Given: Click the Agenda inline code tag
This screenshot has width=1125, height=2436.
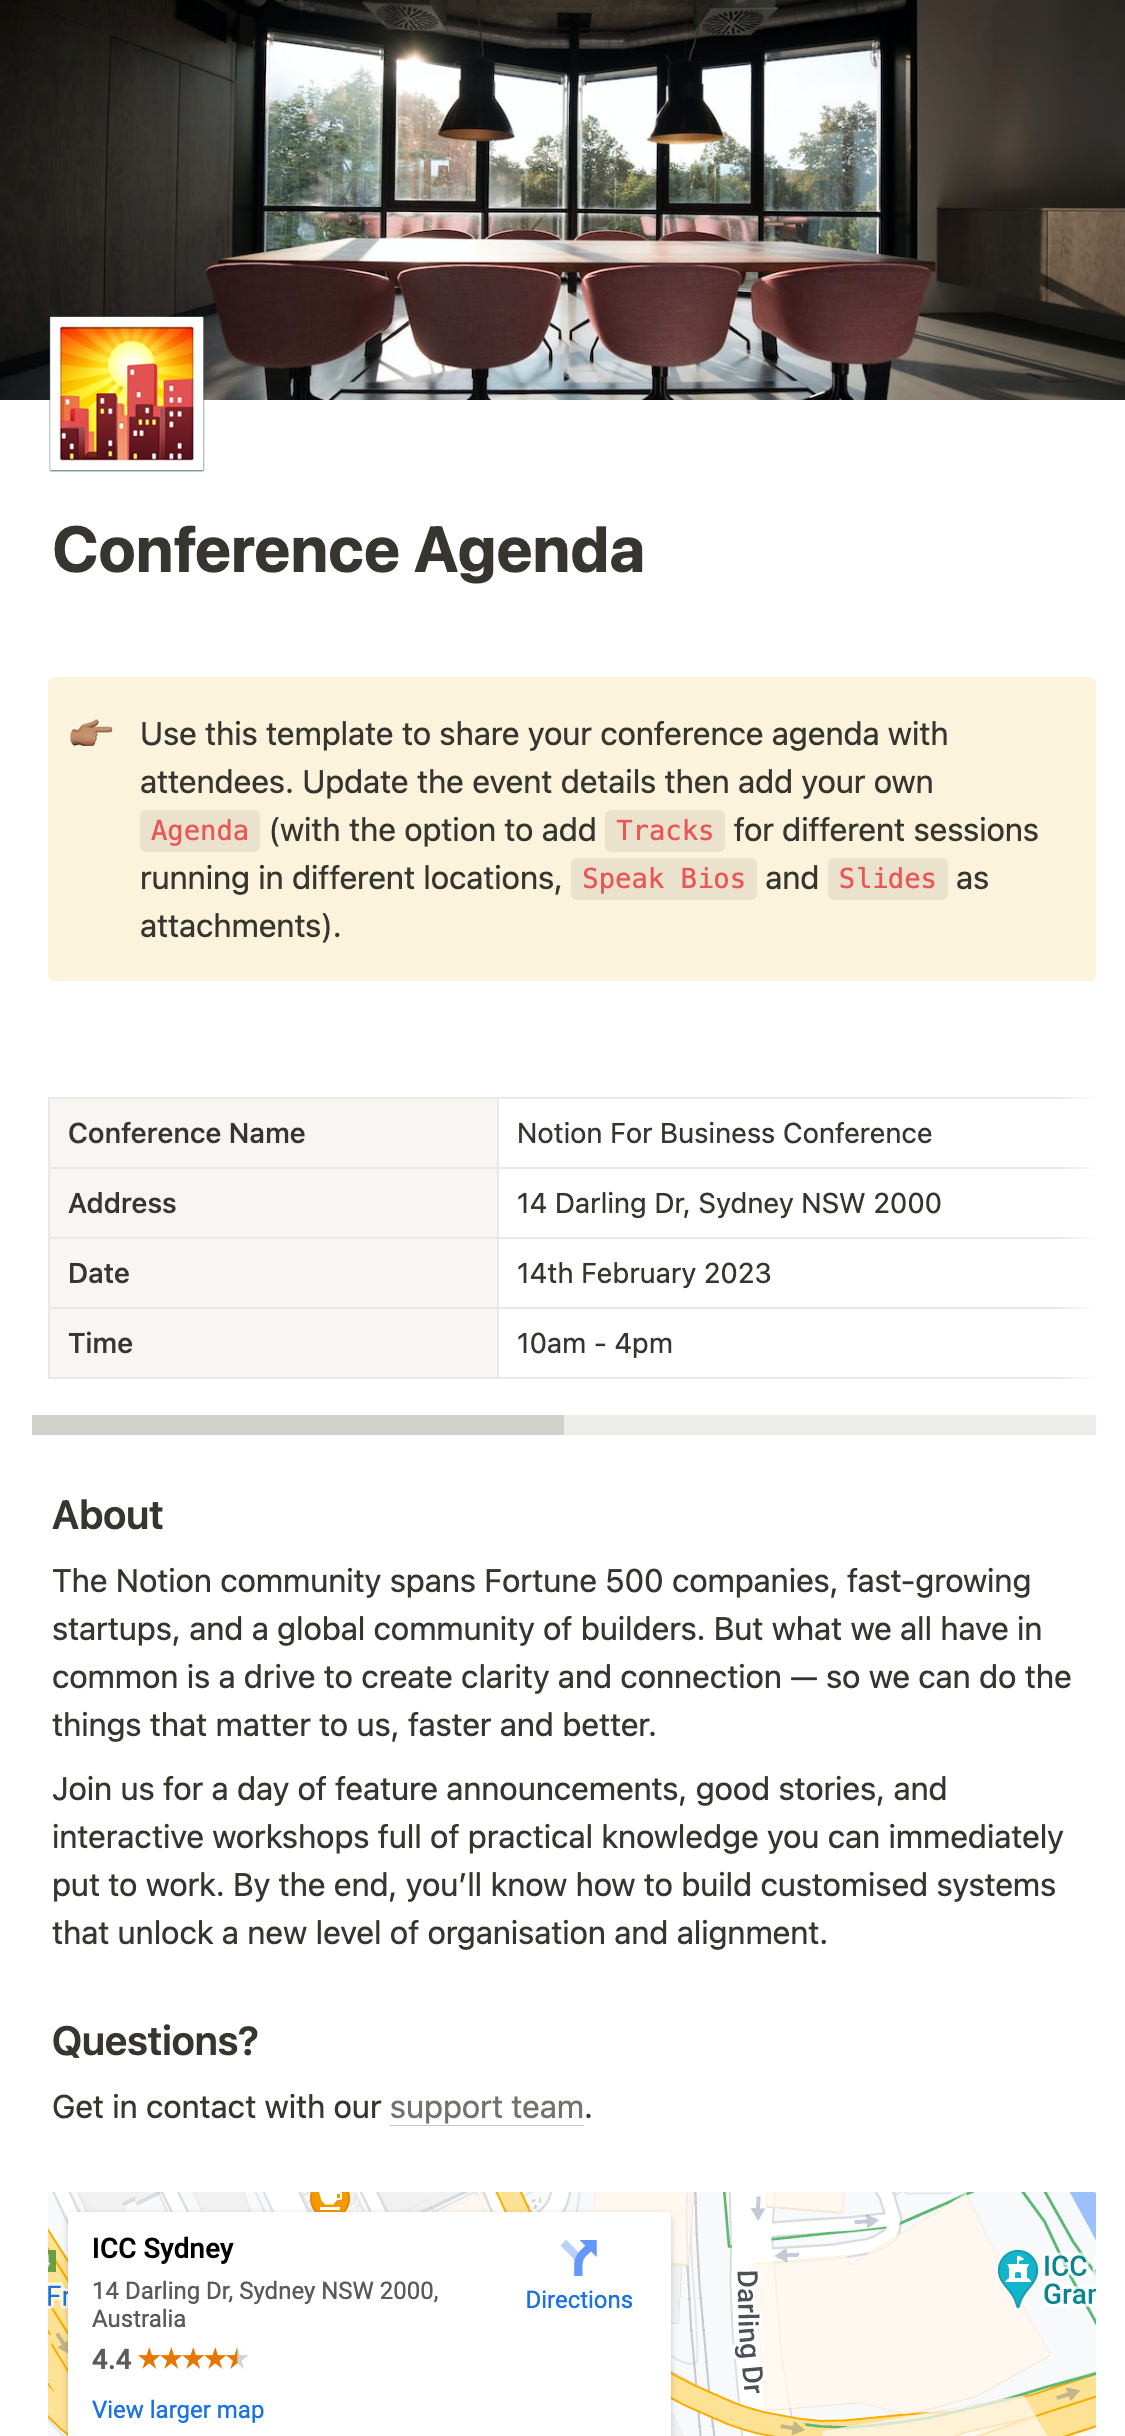Looking at the screenshot, I should (199, 830).
